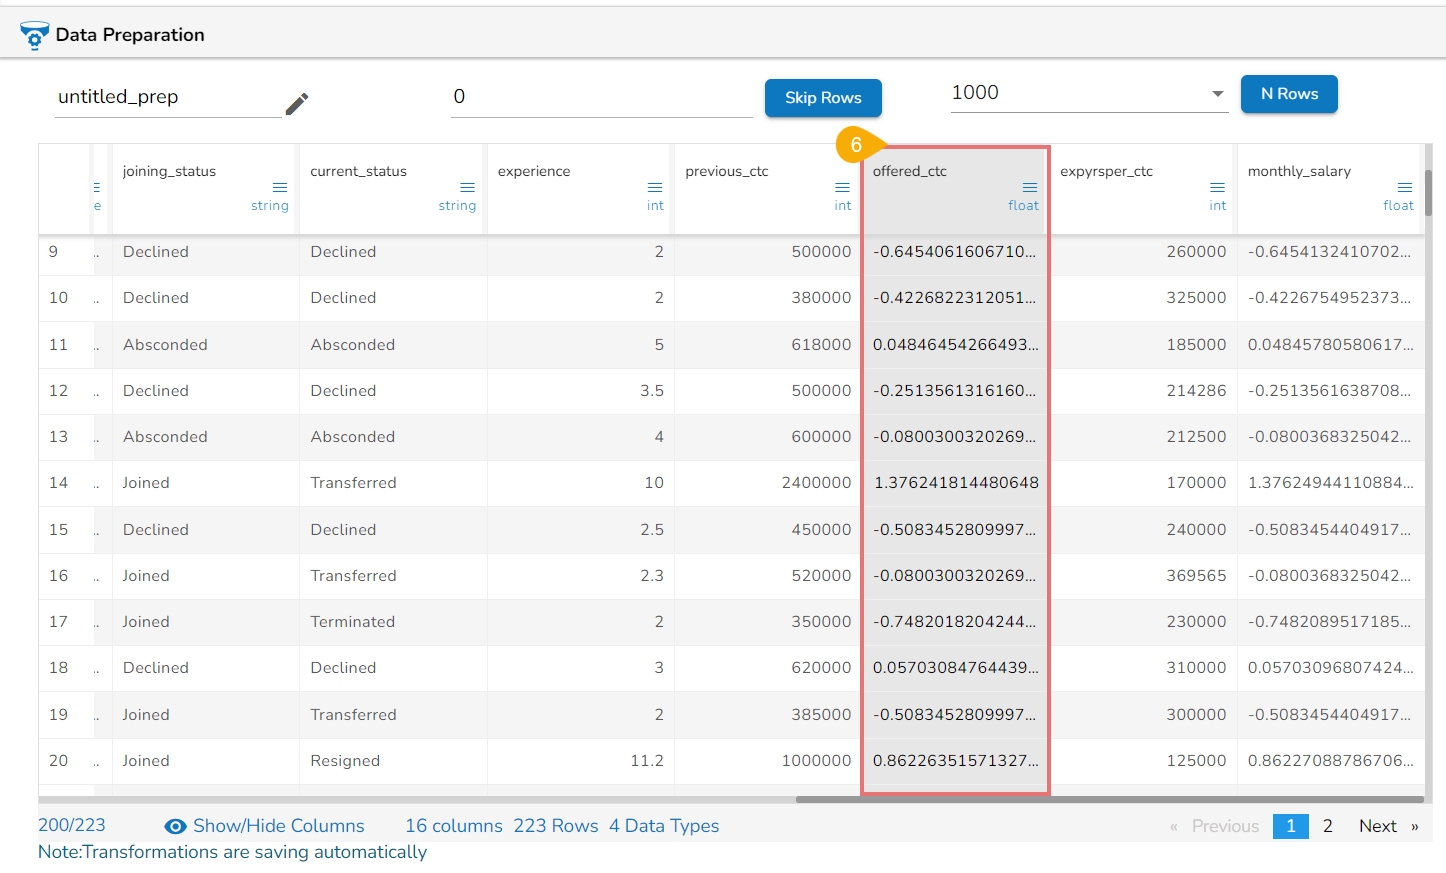Click the untitled_prep name field
This screenshot has width=1446, height=873.
(x=167, y=97)
